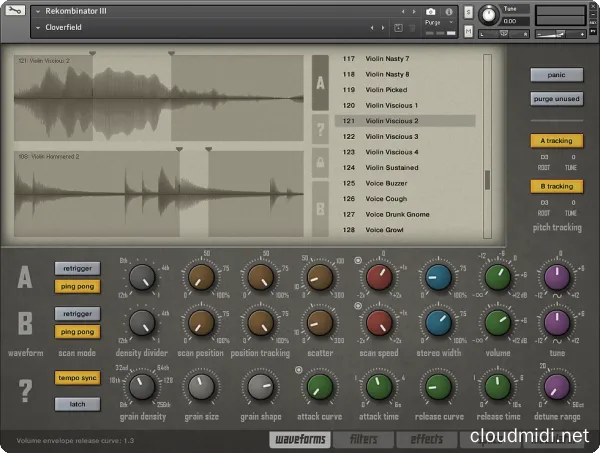Click the pan center icon on pan slider
This screenshot has height=453, width=600.
click(504, 34)
